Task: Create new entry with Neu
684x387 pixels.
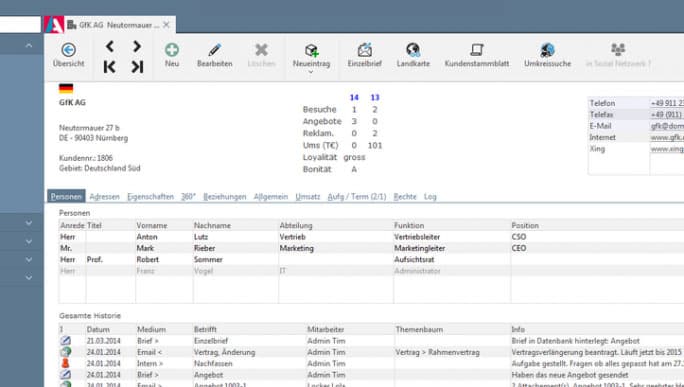Action: 172,55
